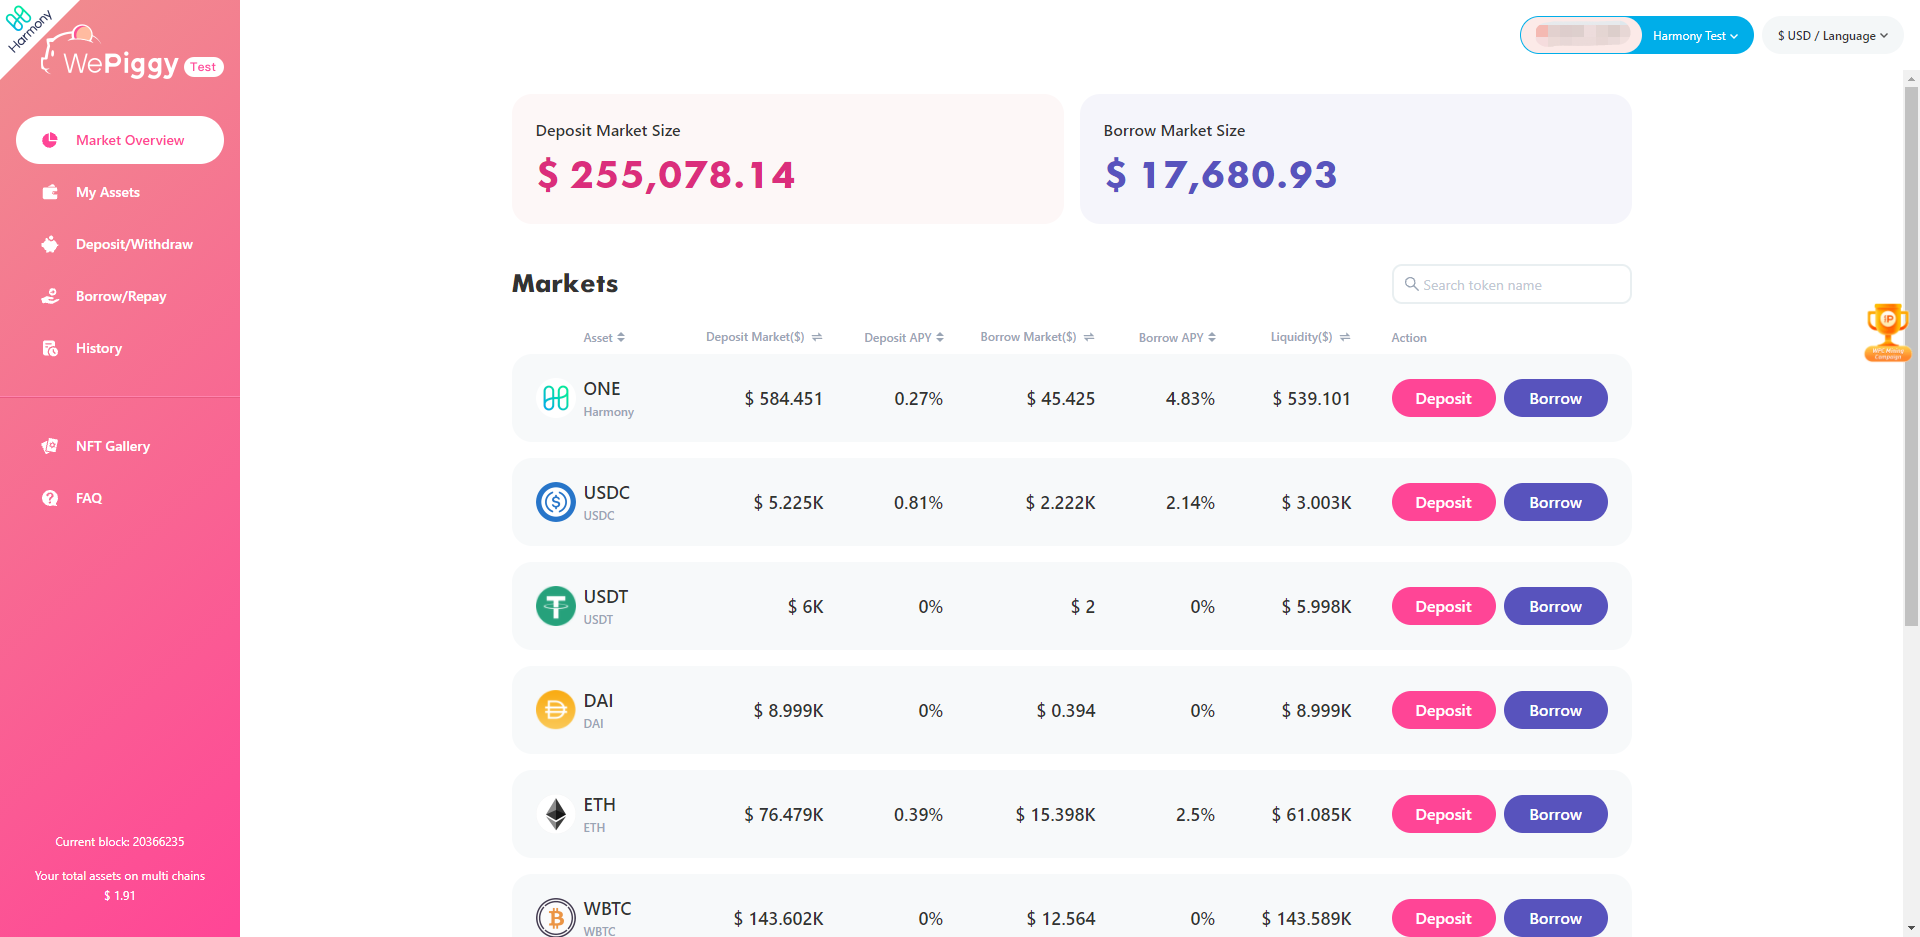Click the ONE Harmony token icon
The height and width of the screenshot is (937, 1920).
(556, 398)
